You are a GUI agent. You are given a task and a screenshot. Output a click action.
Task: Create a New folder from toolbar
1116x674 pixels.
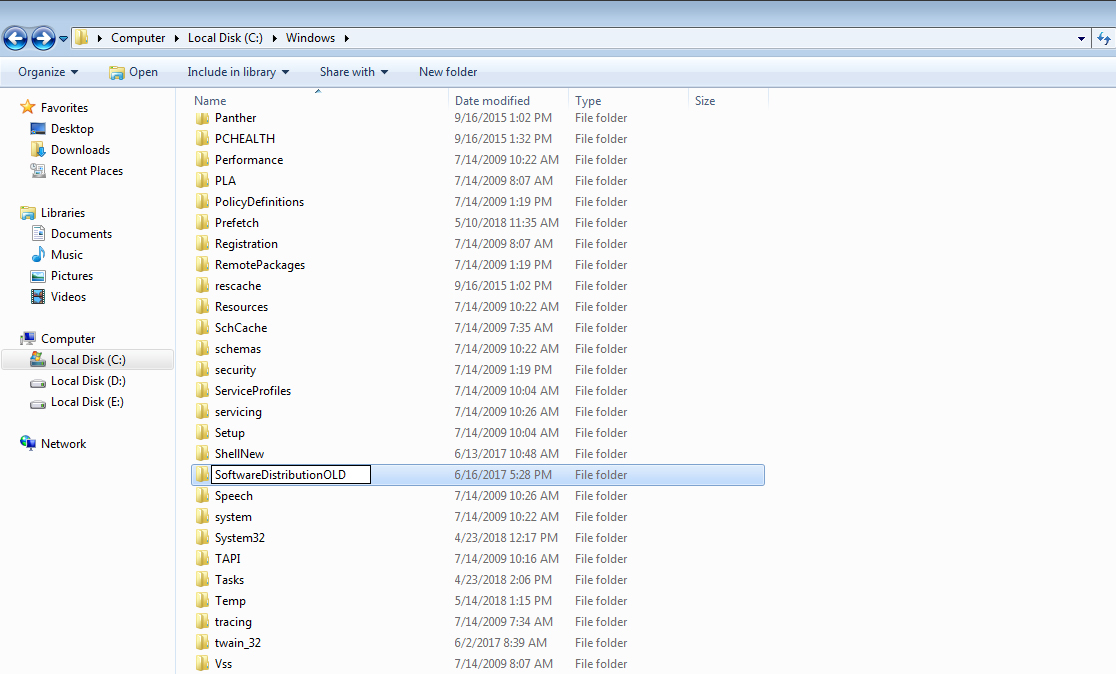pos(448,72)
